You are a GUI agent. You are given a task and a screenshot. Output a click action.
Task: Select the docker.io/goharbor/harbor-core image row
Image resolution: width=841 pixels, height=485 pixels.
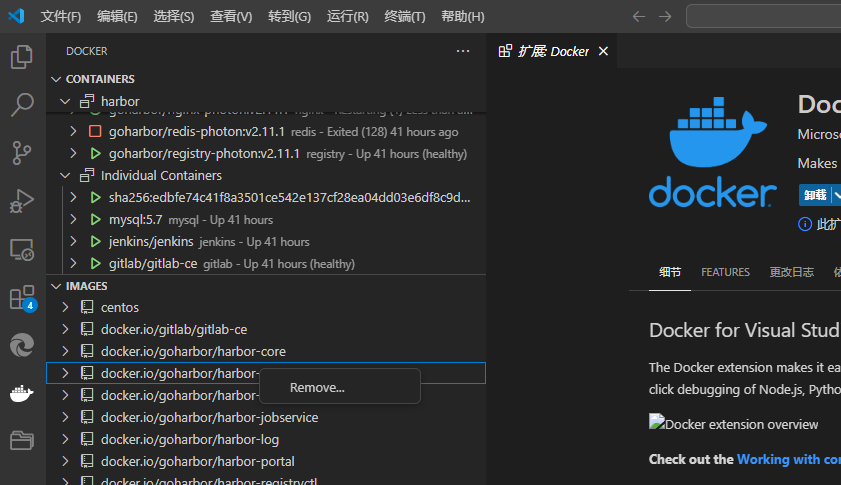pos(266,351)
